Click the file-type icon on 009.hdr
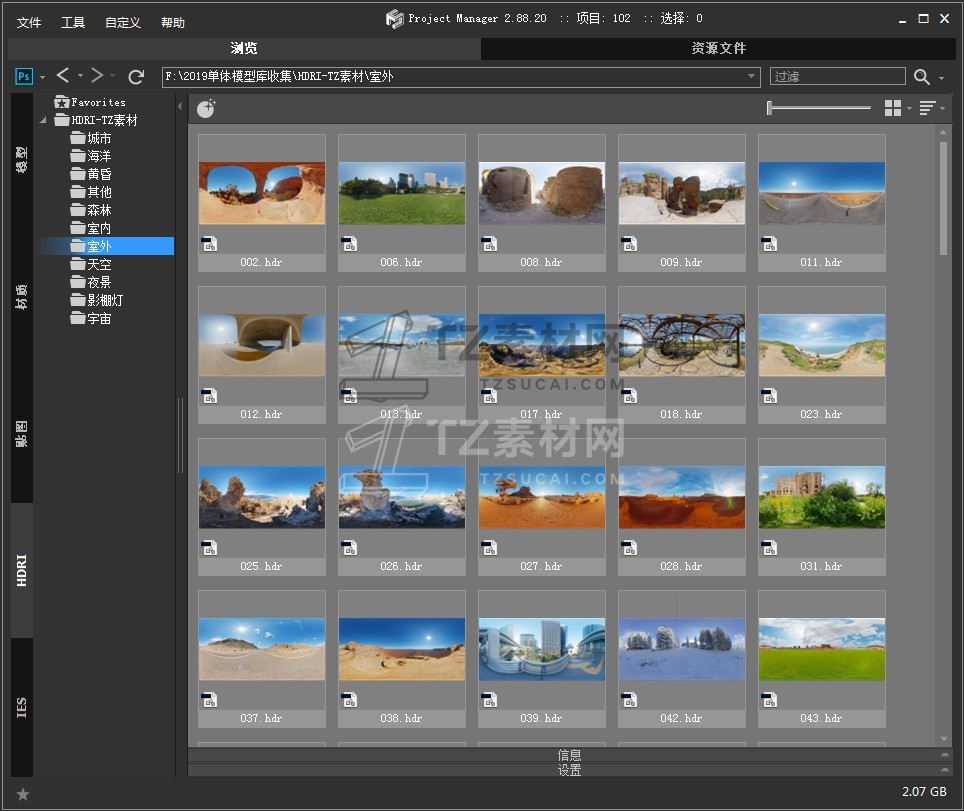Image resolution: width=964 pixels, height=811 pixels. 630,244
